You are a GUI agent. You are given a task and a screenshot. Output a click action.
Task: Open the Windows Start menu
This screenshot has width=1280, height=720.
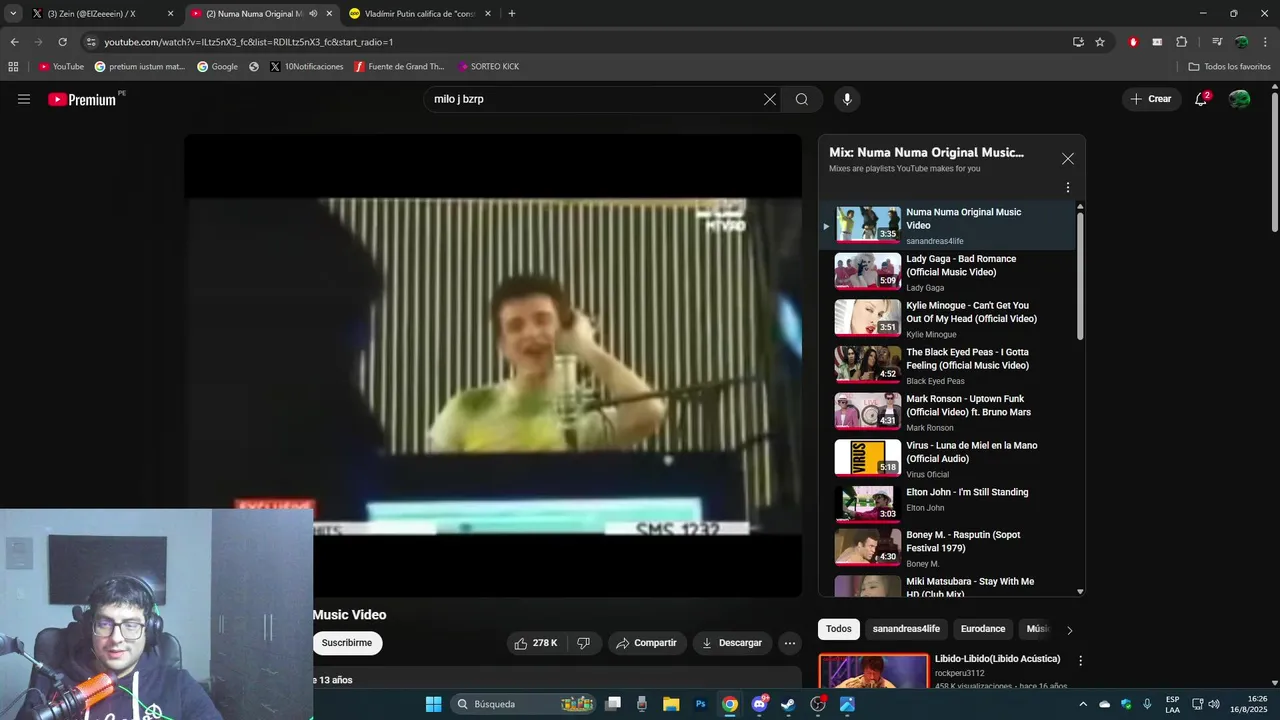click(x=433, y=704)
